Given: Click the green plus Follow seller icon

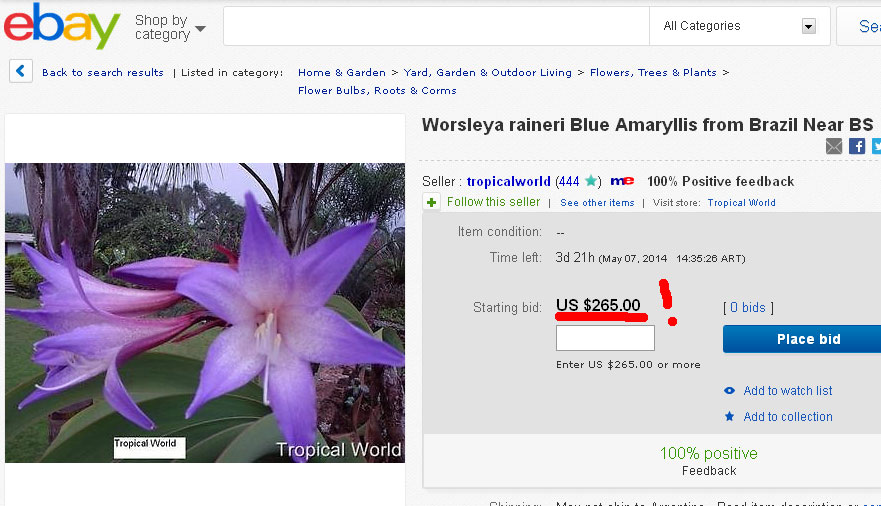Looking at the screenshot, I should pyautogui.click(x=432, y=202).
